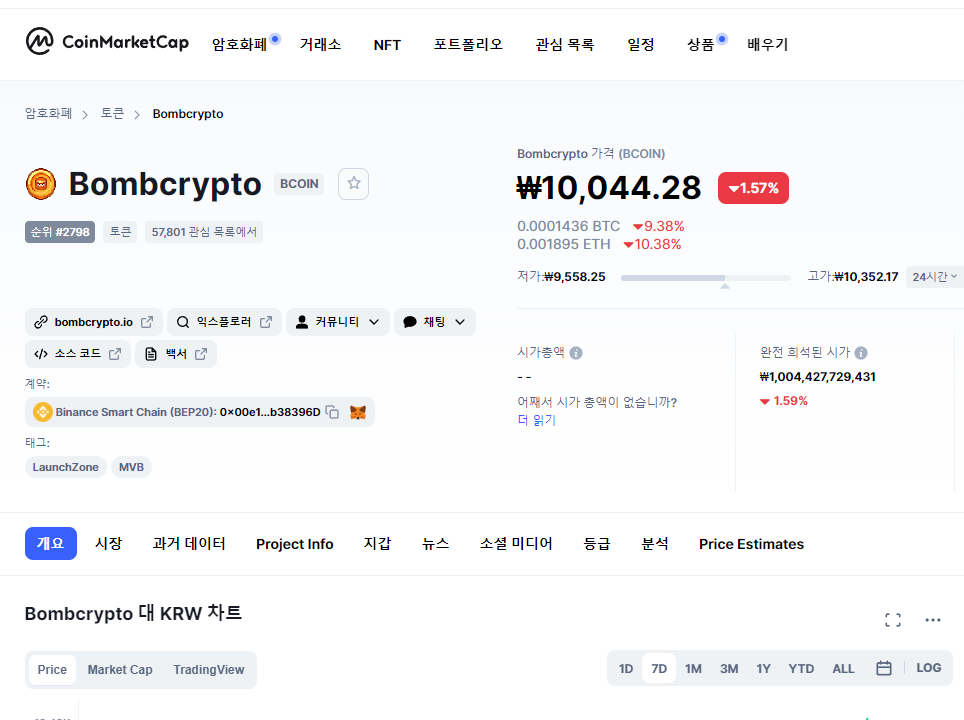Switch to the 과거 데이터 tab
The height and width of the screenshot is (720, 964).
coord(189,544)
